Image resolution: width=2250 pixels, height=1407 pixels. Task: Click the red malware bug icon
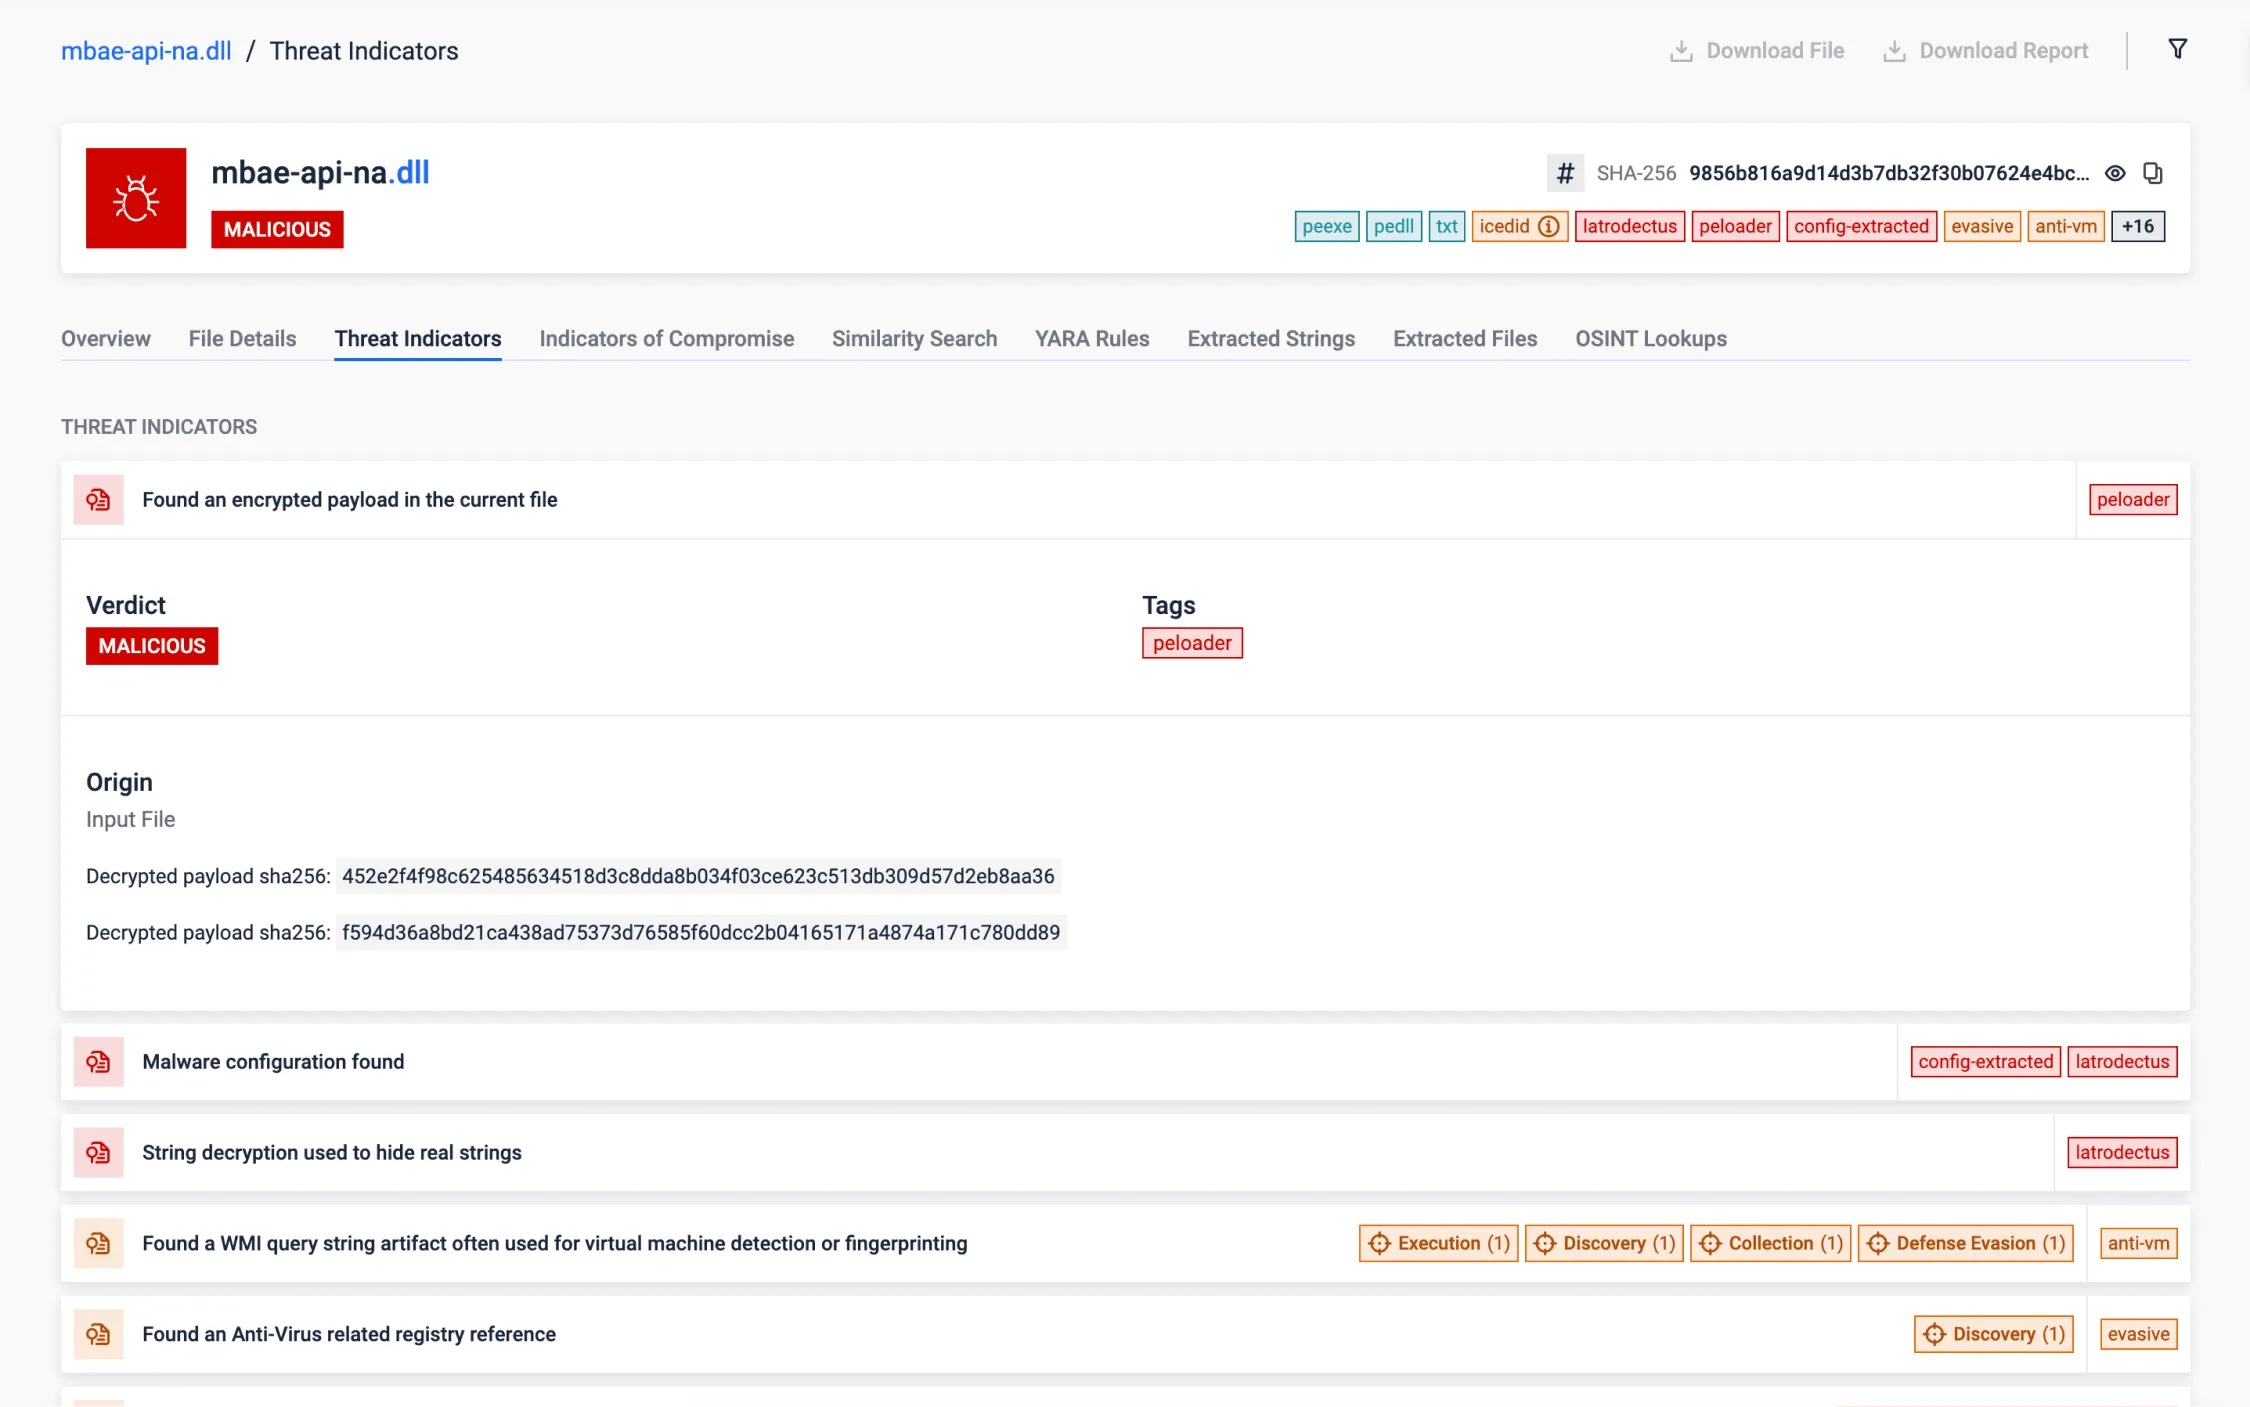pyautogui.click(x=136, y=198)
